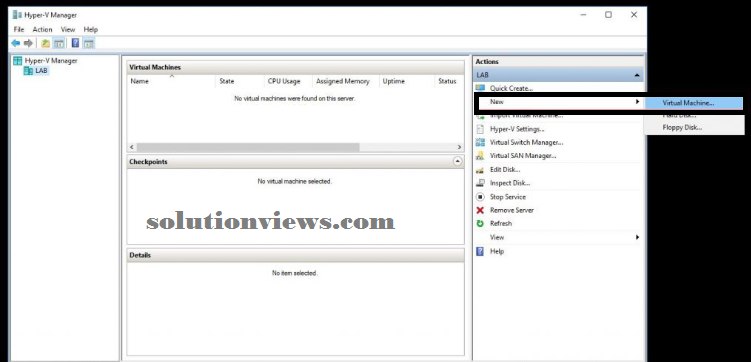
Task: Select the Hyper-V Manager tree node label
Action: point(51,61)
